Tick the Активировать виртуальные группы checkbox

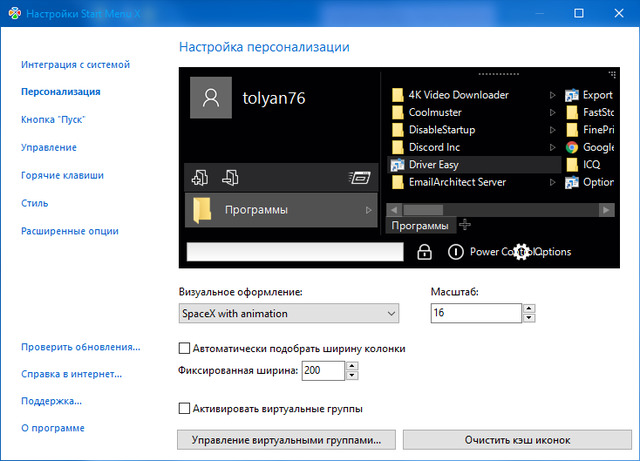184,408
